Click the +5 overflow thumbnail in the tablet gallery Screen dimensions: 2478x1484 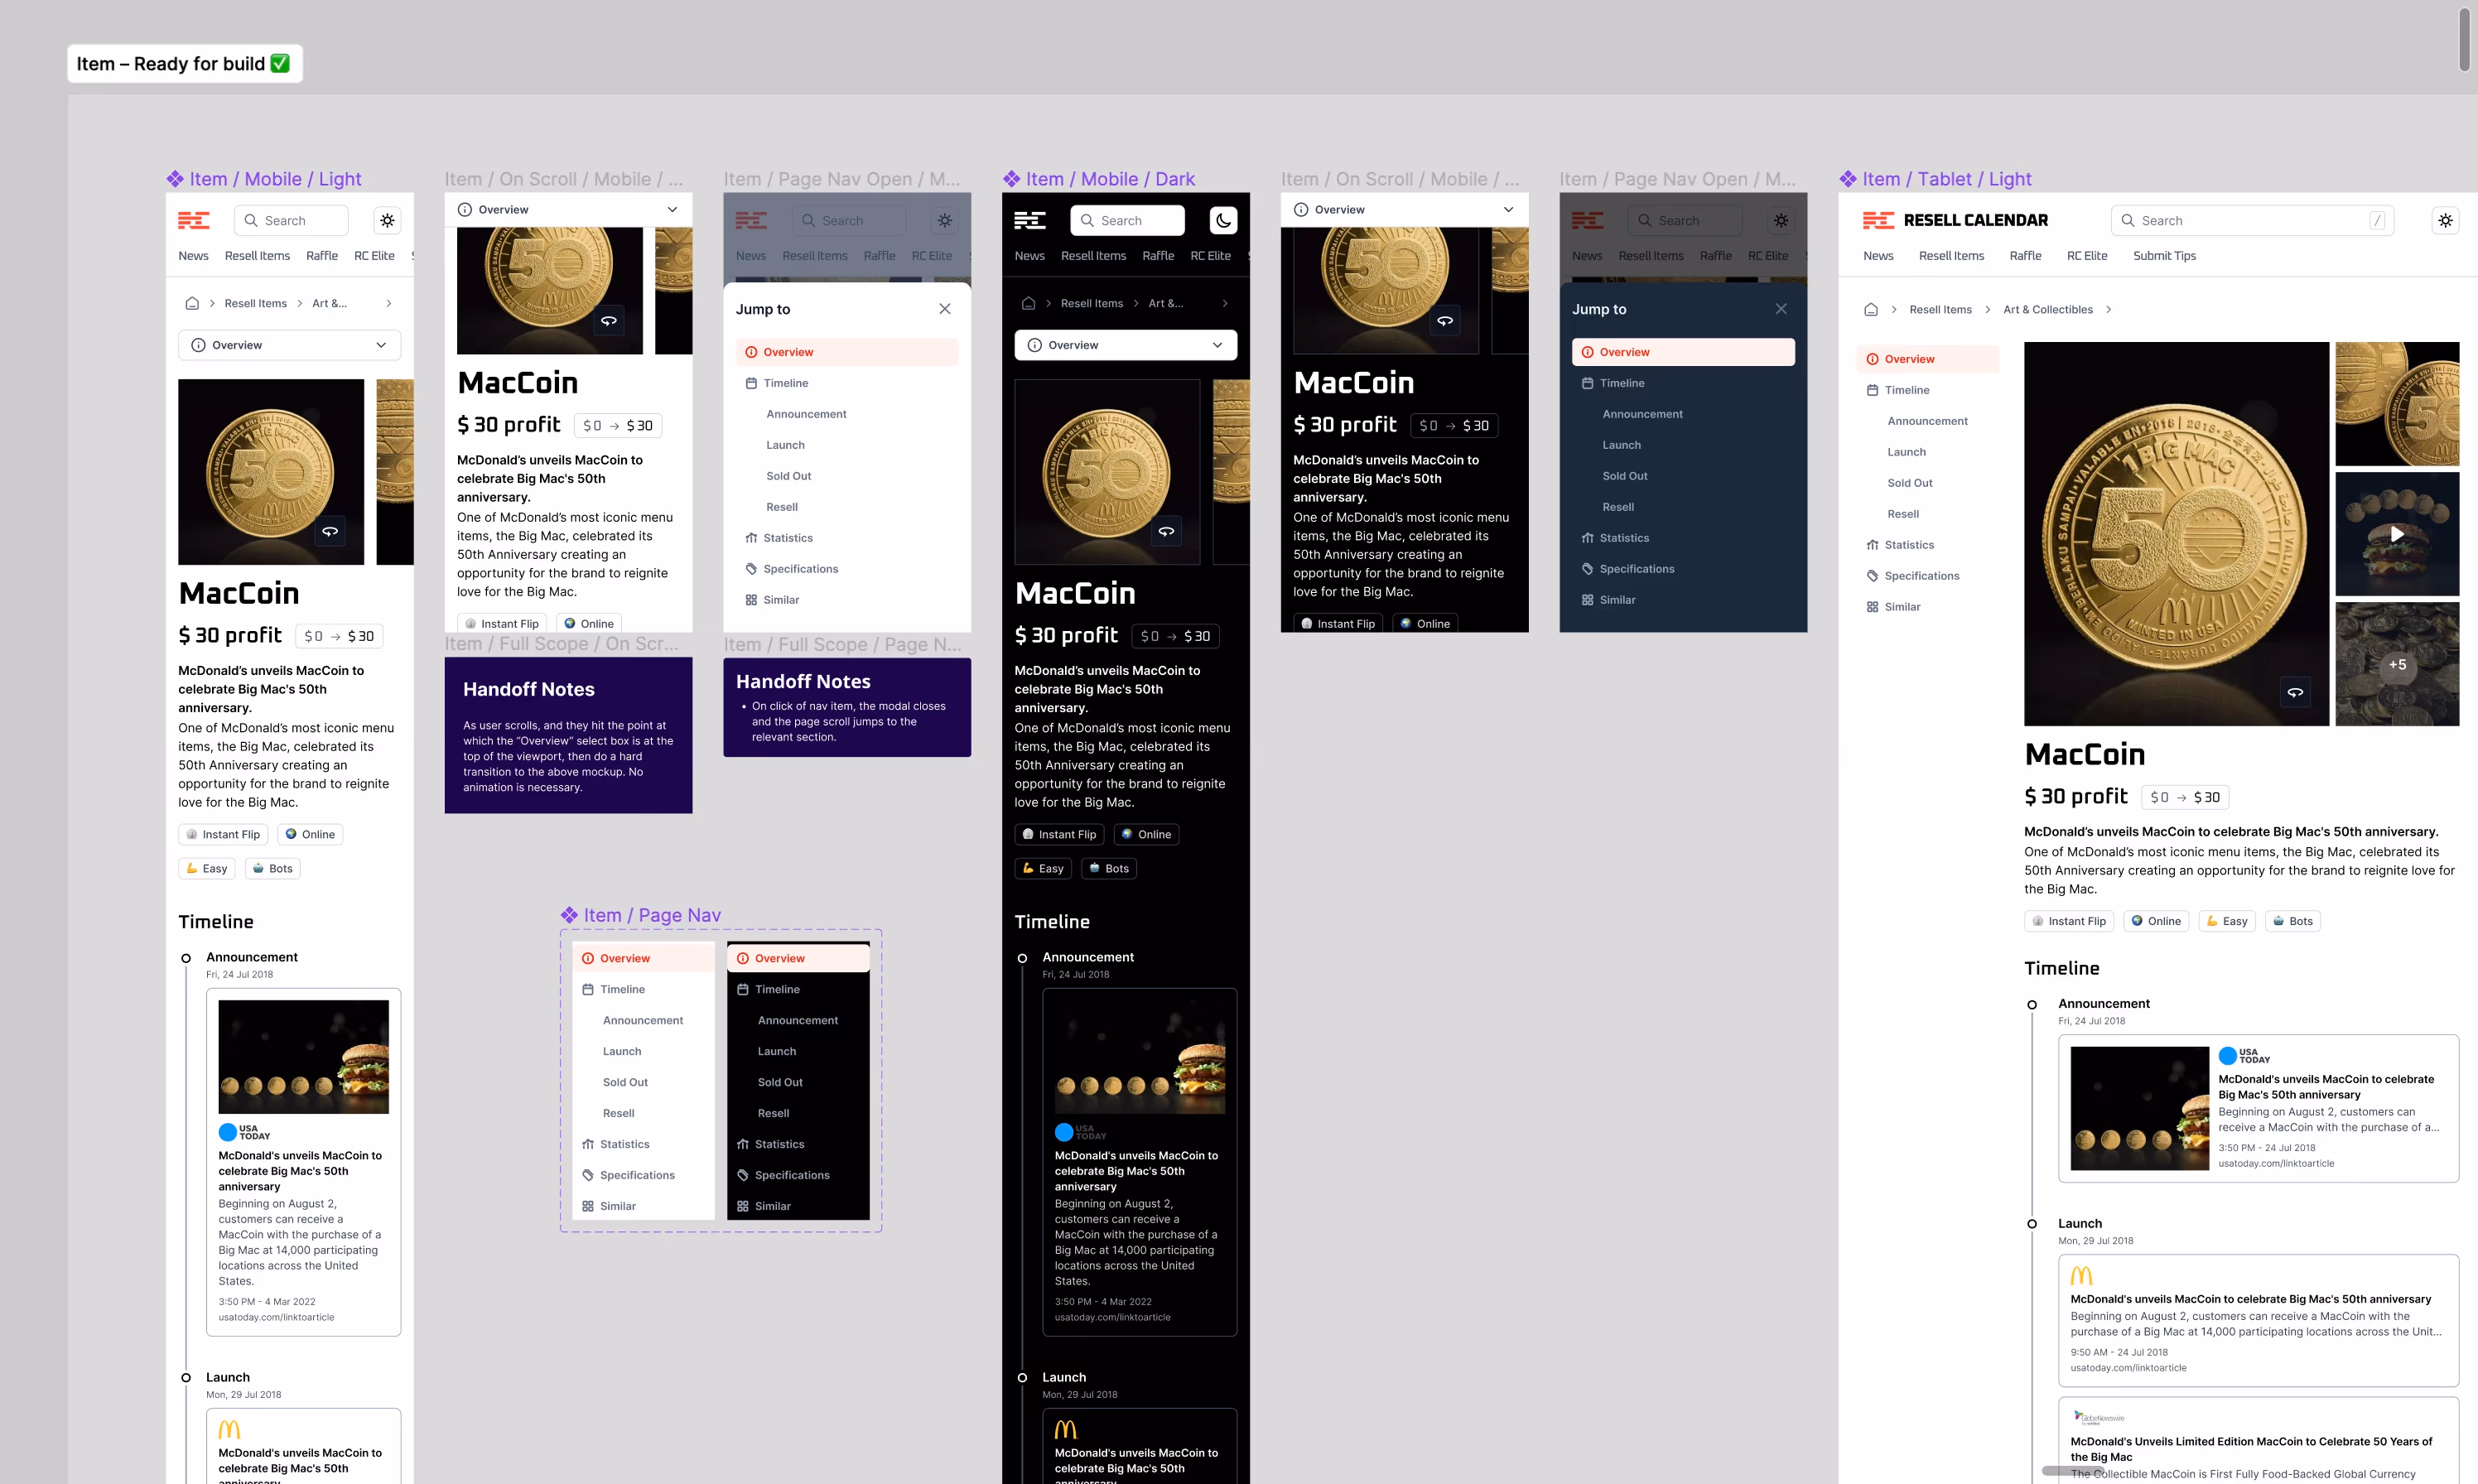pos(2397,664)
